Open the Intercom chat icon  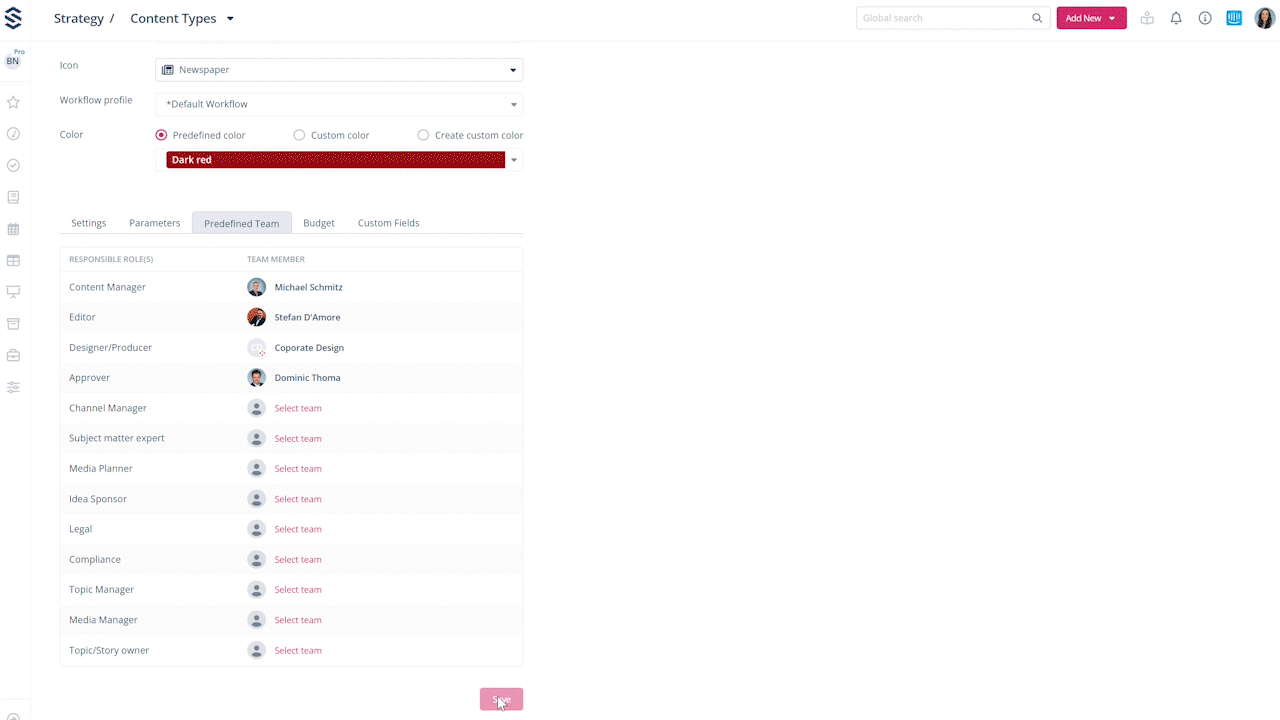[x=1234, y=18]
